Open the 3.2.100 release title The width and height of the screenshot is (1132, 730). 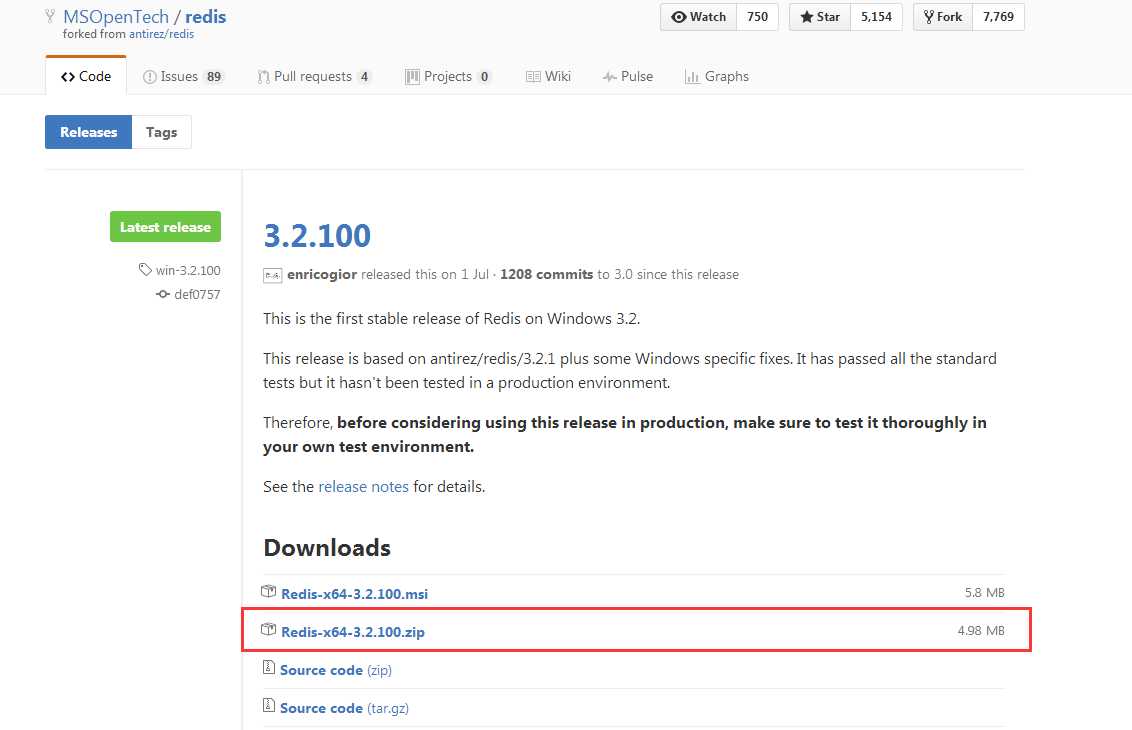click(318, 235)
